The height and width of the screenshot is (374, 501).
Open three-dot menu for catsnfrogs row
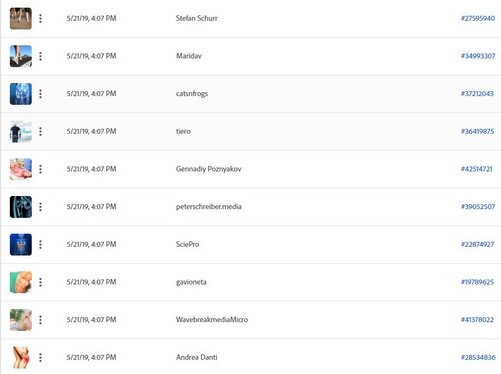point(40,94)
